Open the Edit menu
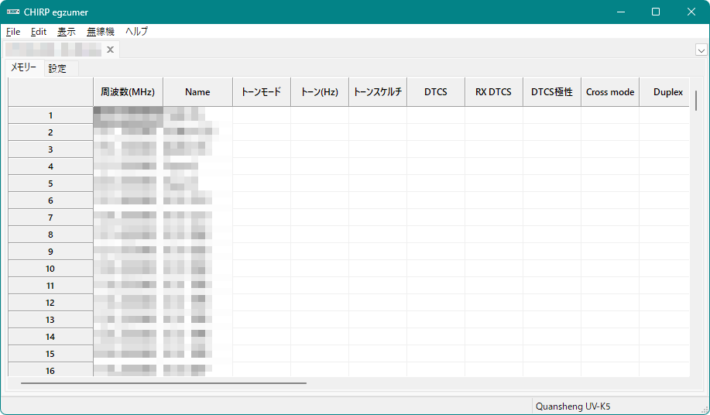 click(39, 32)
